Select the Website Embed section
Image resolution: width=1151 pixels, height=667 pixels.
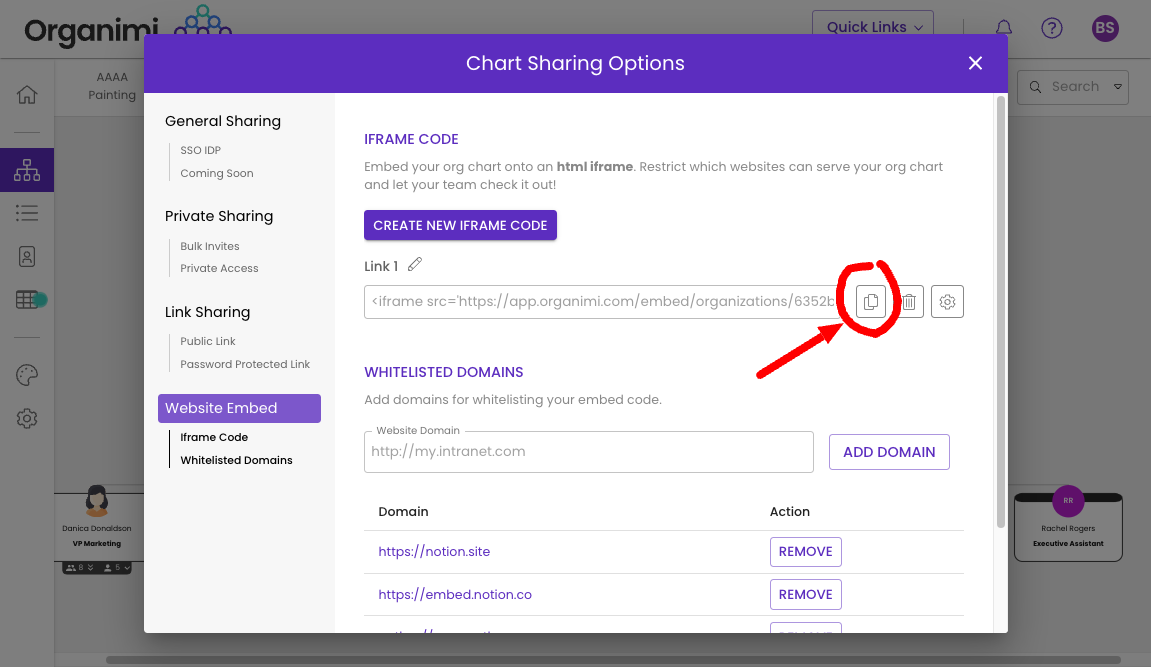[239, 408]
